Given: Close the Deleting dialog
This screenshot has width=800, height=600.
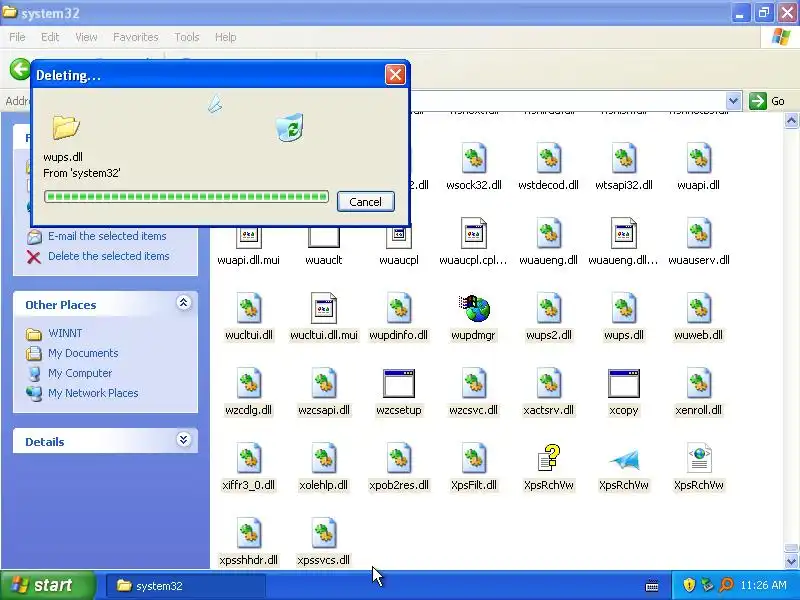Looking at the screenshot, I should point(395,75).
